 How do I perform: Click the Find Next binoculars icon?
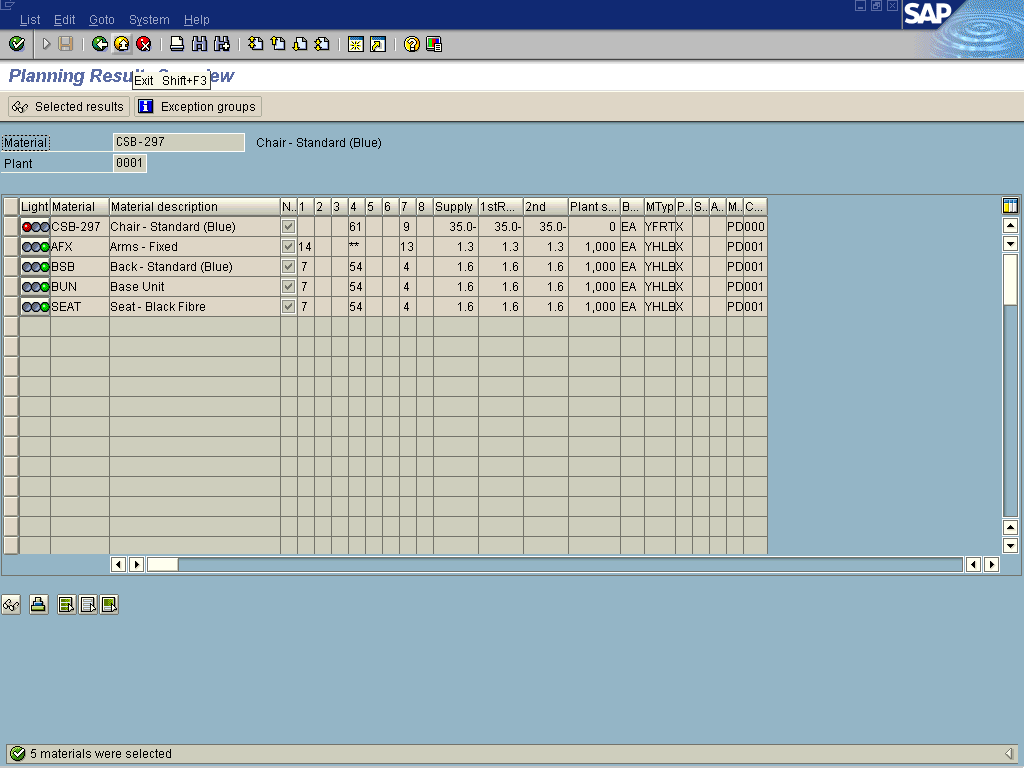pyautogui.click(x=222, y=44)
